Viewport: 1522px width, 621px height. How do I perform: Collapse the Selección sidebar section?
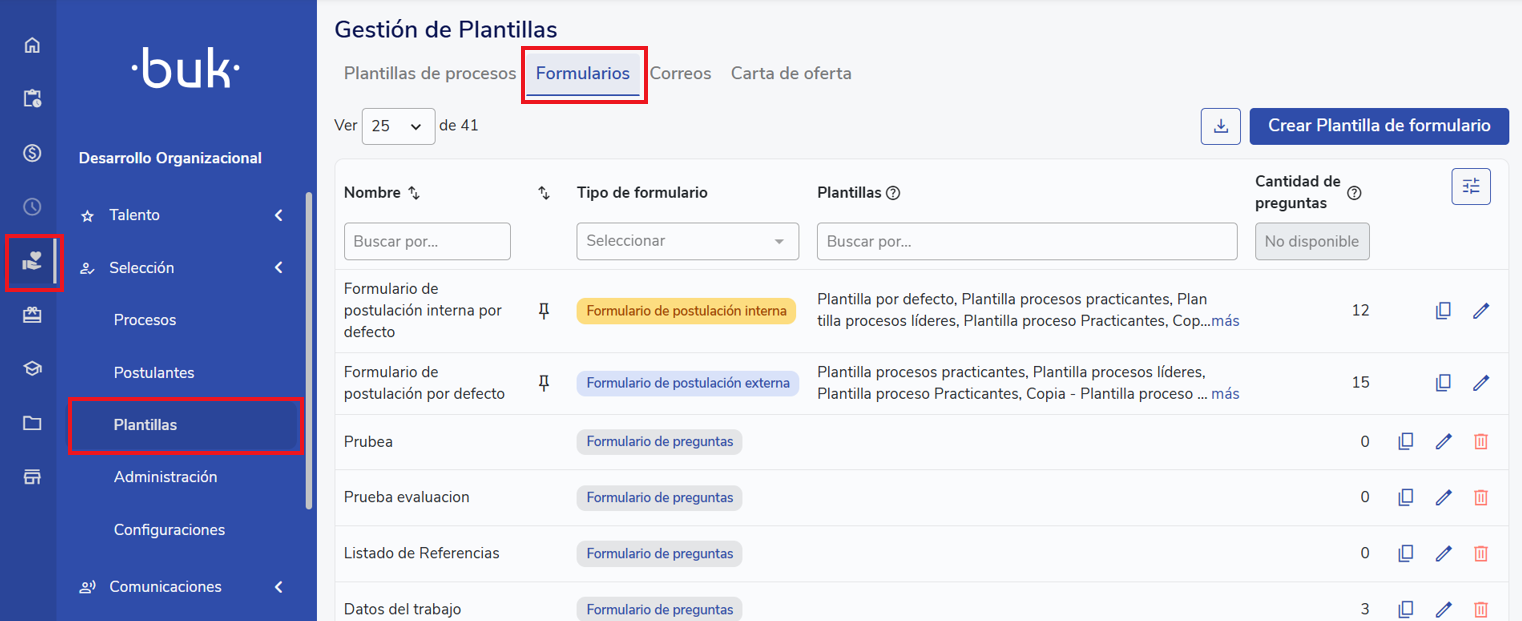point(278,268)
